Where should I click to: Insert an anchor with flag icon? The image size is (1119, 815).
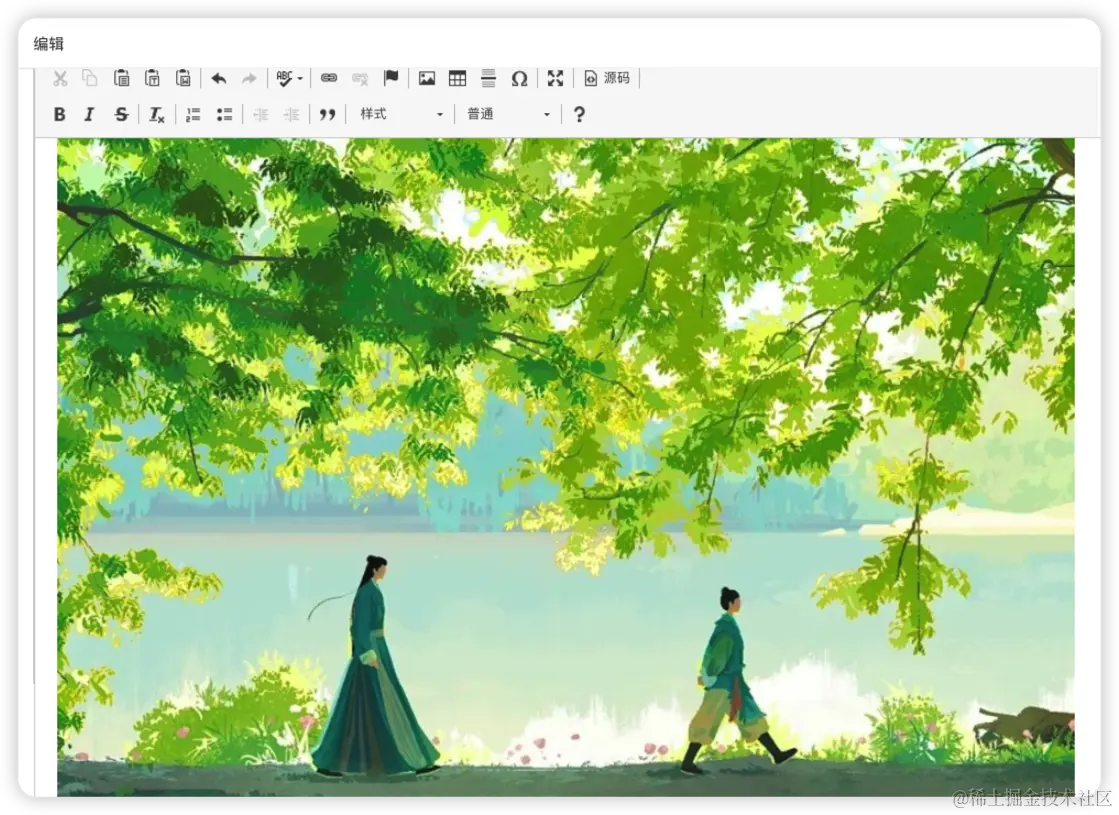(391, 78)
